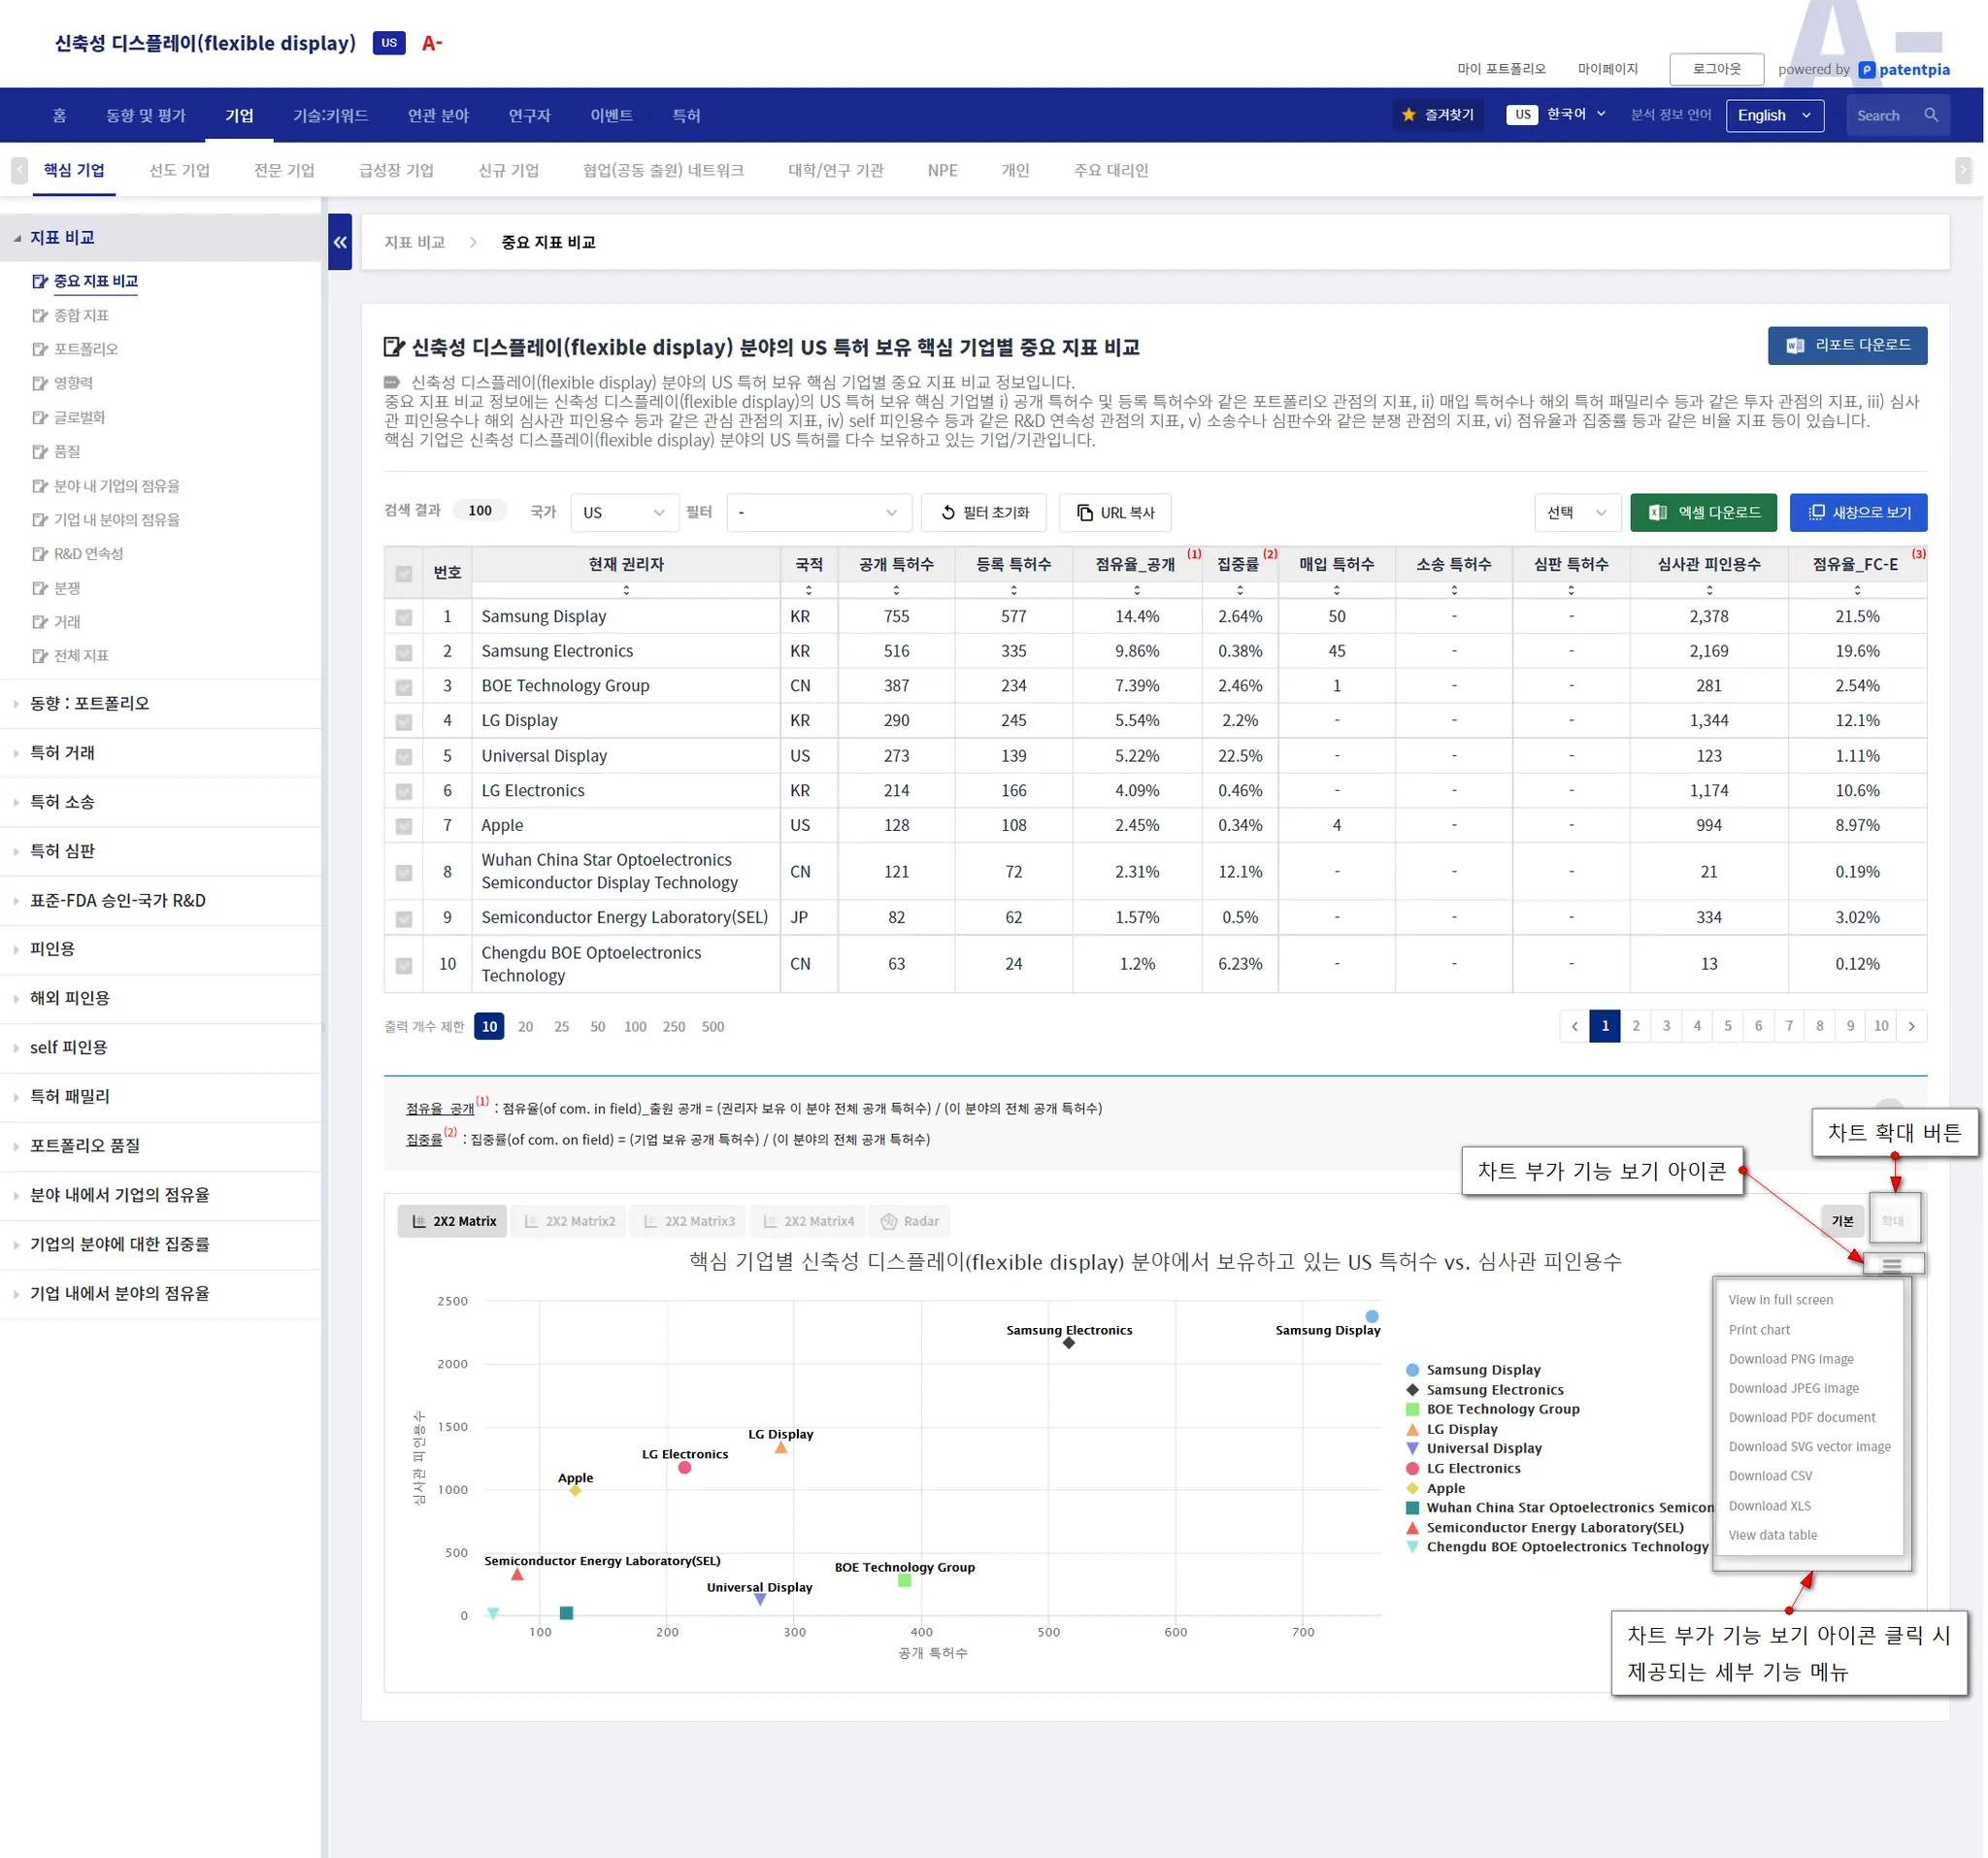This screenshot has width=1988, height=1858.
Task: Click the URL copy icon button
Action: (1086, 513)
